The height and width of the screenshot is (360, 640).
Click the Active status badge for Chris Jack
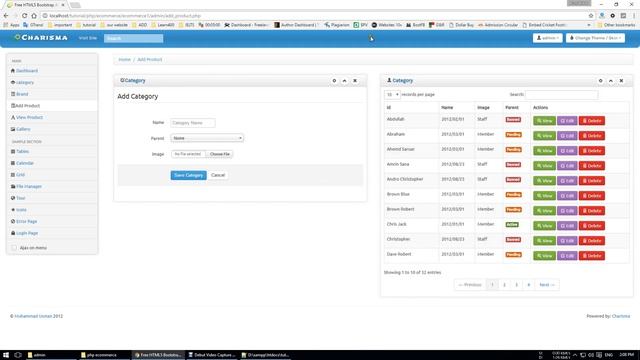point(512,225)
